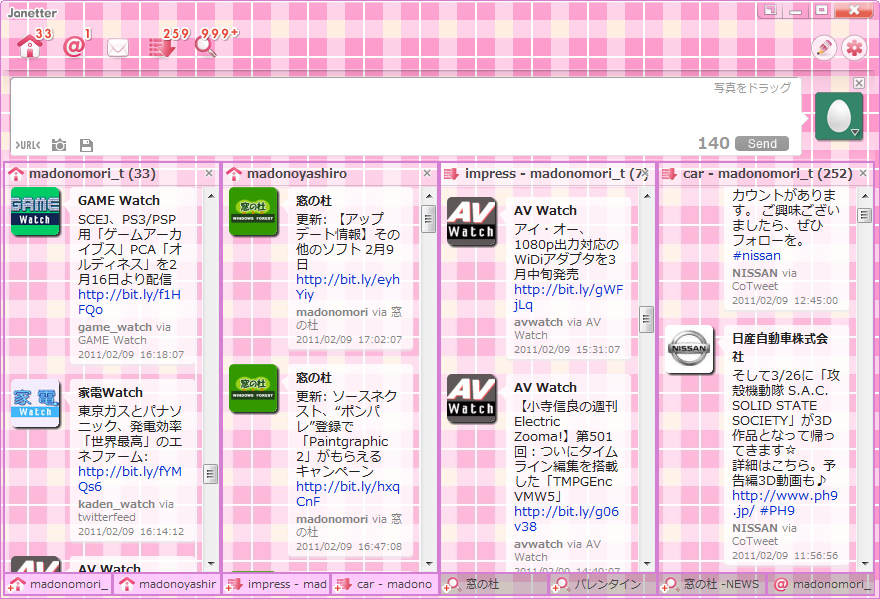880x599 pixels.
Task: Click the top AV Watch avatar in impress column
Action: point(471,221)
